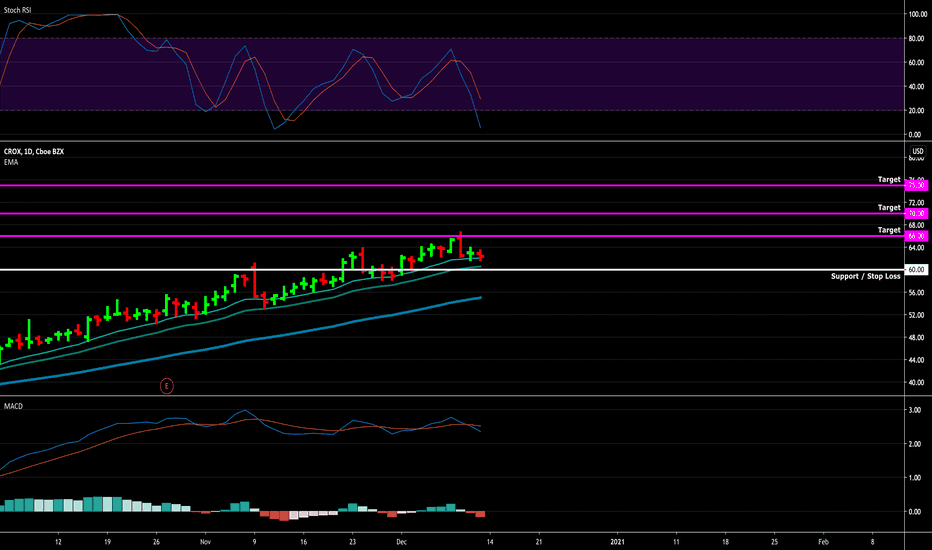932x550 pixels.
Task: Open the USD currency selector
Action: [918, 151]
